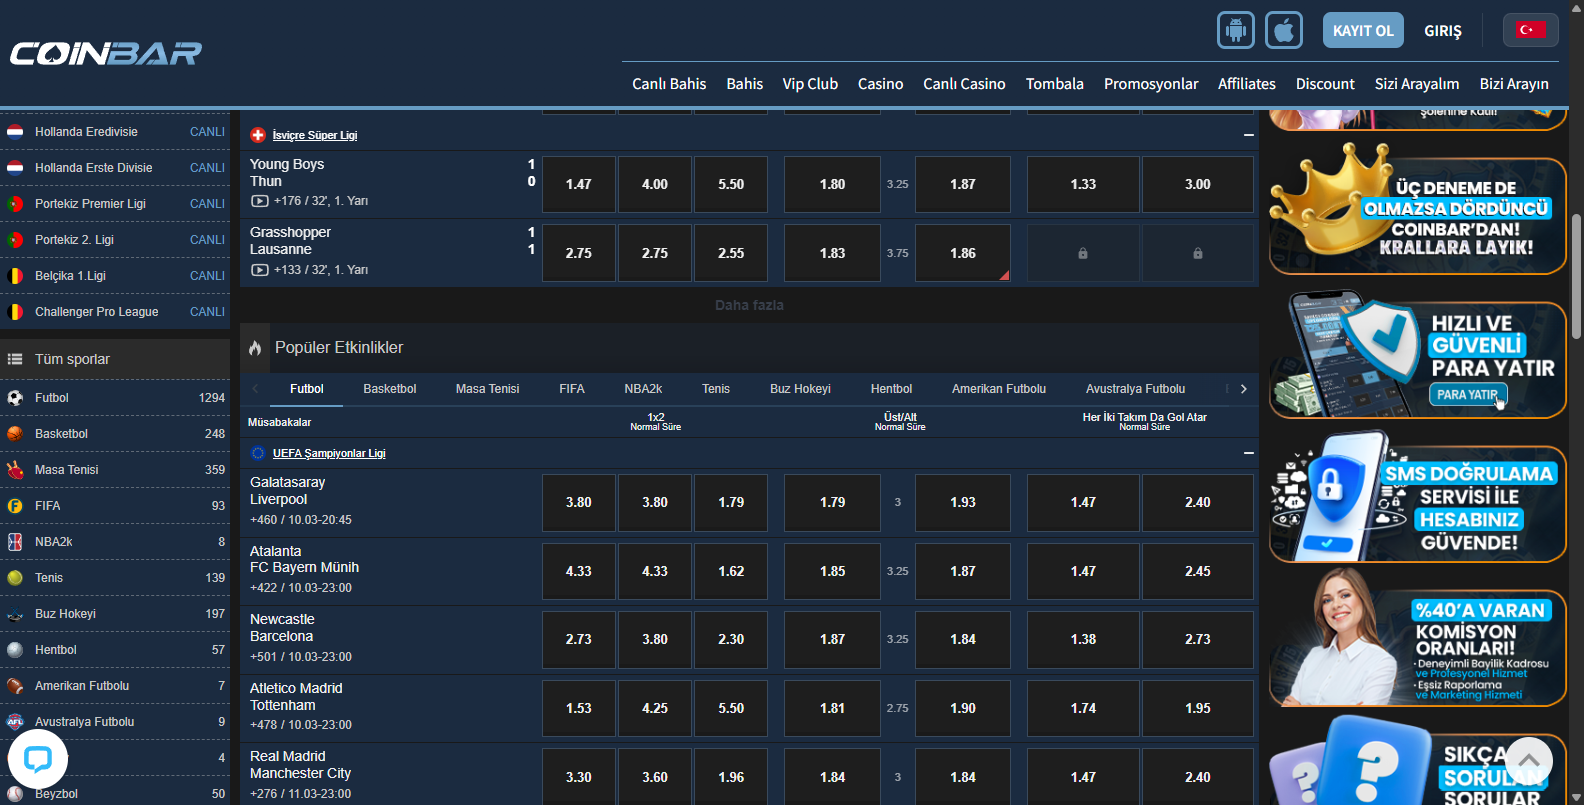Expand more matches with Daha fazla

(749, 305)
